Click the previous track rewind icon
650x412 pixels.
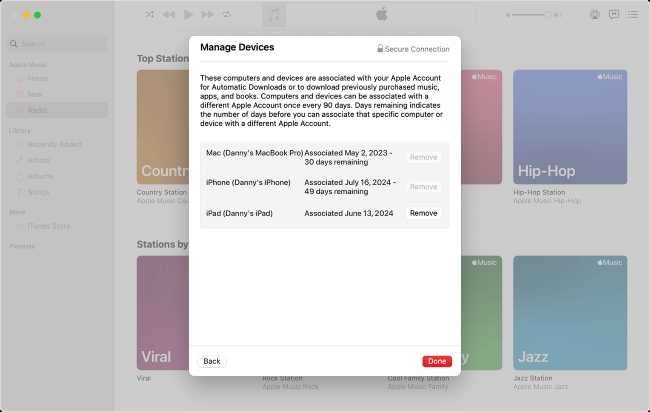click(168, 15)
